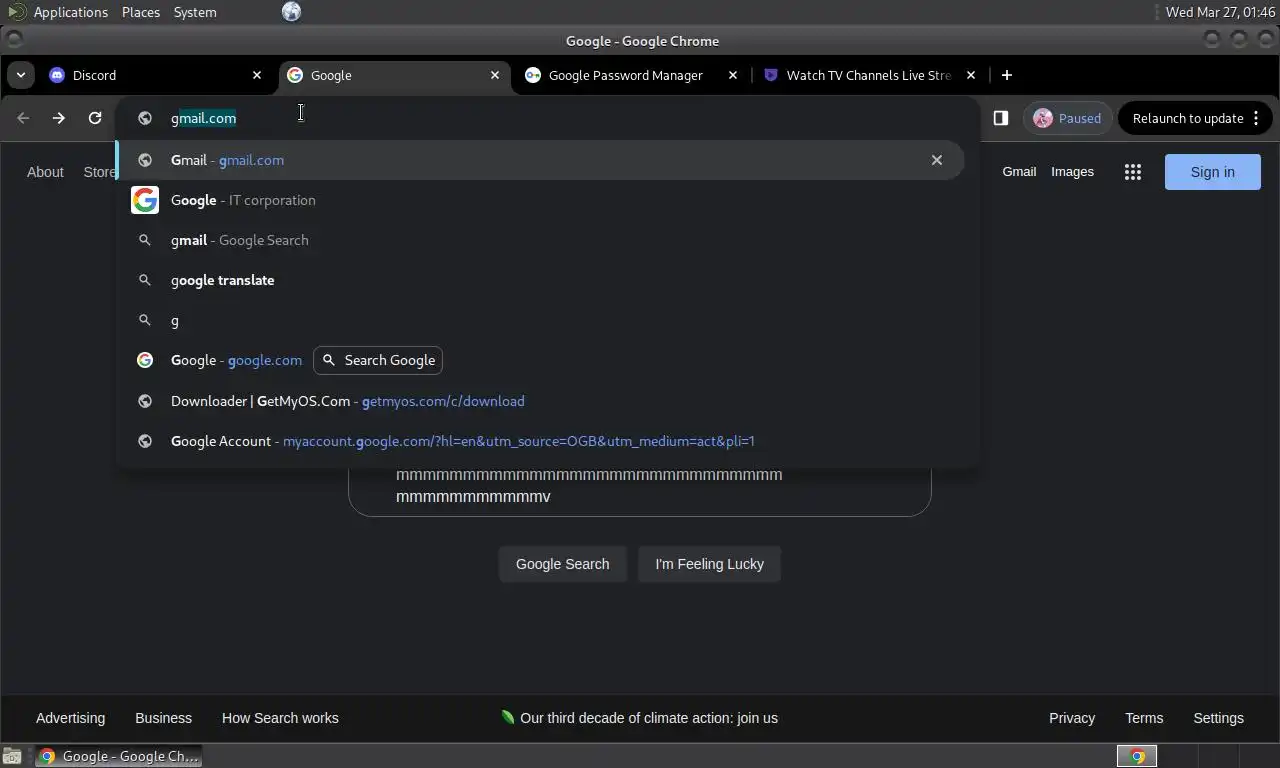This screenshot has width=1280, height=768.
Task: Click Google Chrome taskbar window button
Action: tap(119, 756)
